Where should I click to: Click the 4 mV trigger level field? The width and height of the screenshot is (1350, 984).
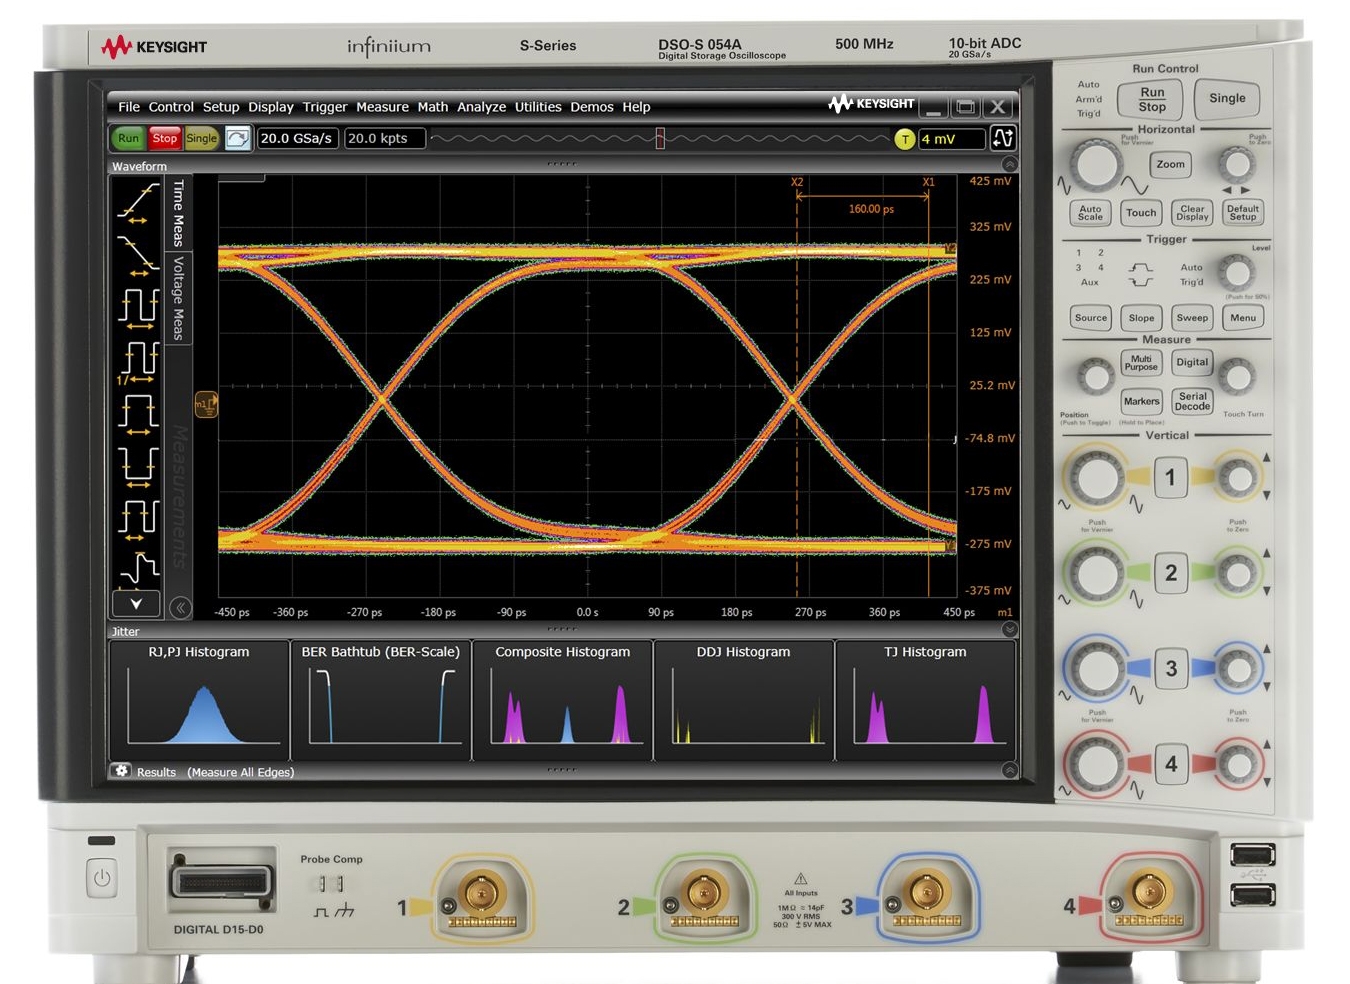pyautogui.click(x=951, y=139)
